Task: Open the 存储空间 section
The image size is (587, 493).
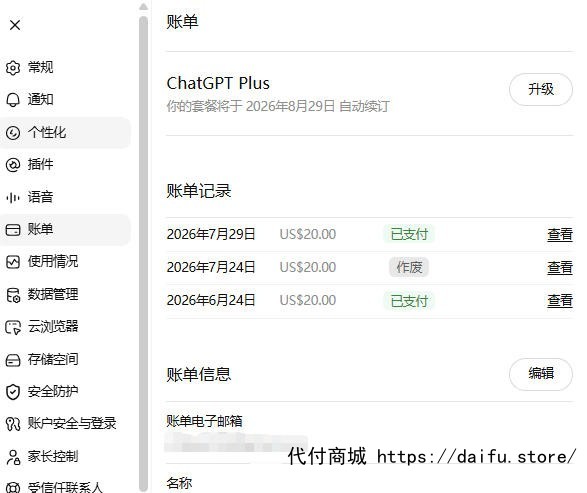Action: pyautogui.click(x=66, y=360)
